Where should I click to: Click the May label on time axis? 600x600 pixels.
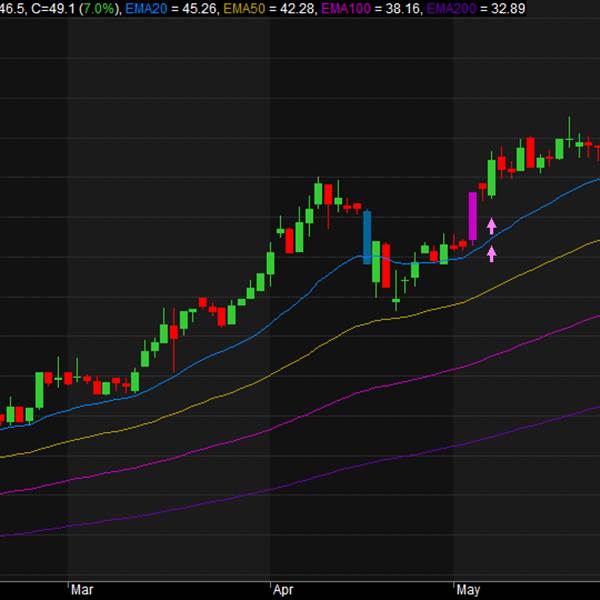(x=468, y=590)
